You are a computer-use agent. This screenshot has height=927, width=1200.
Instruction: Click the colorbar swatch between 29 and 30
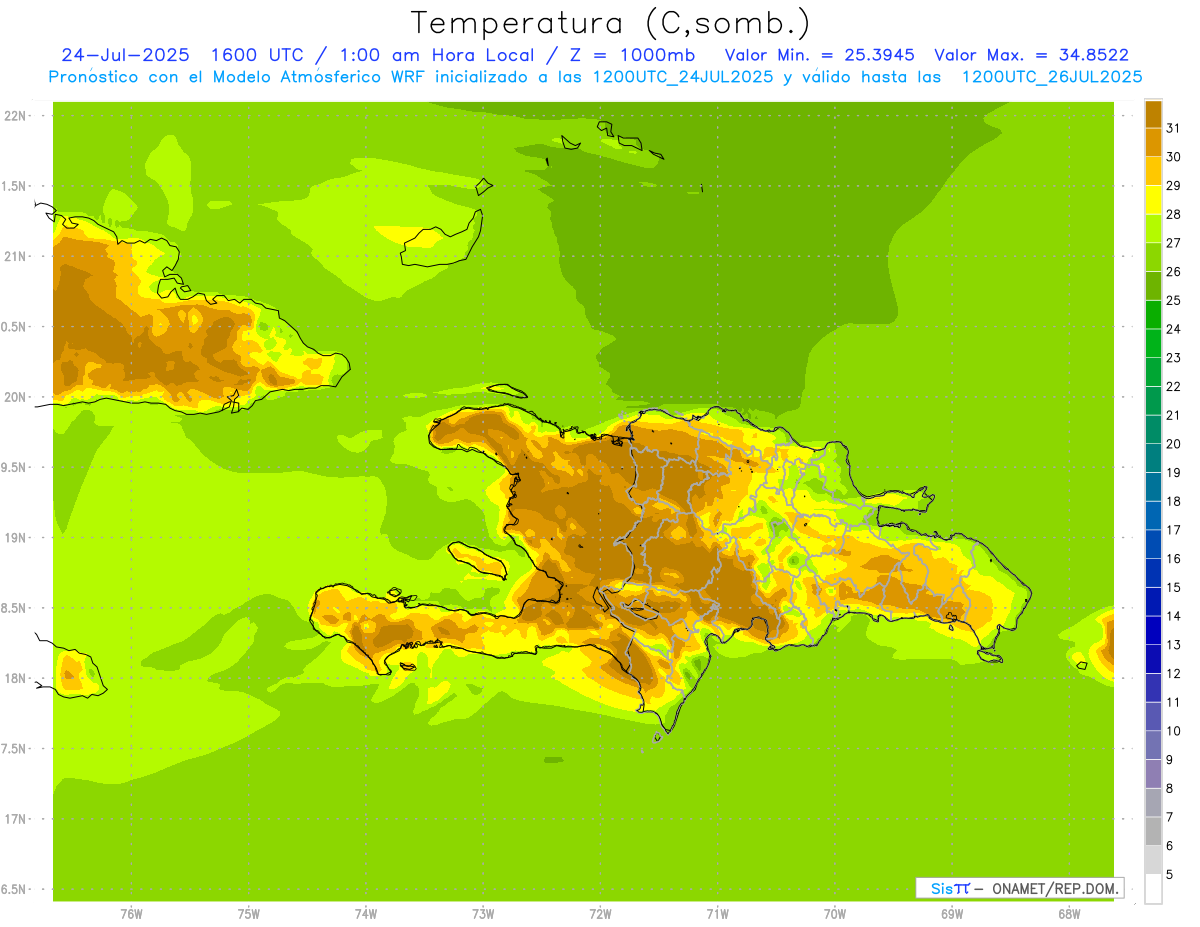[1153, 171]
